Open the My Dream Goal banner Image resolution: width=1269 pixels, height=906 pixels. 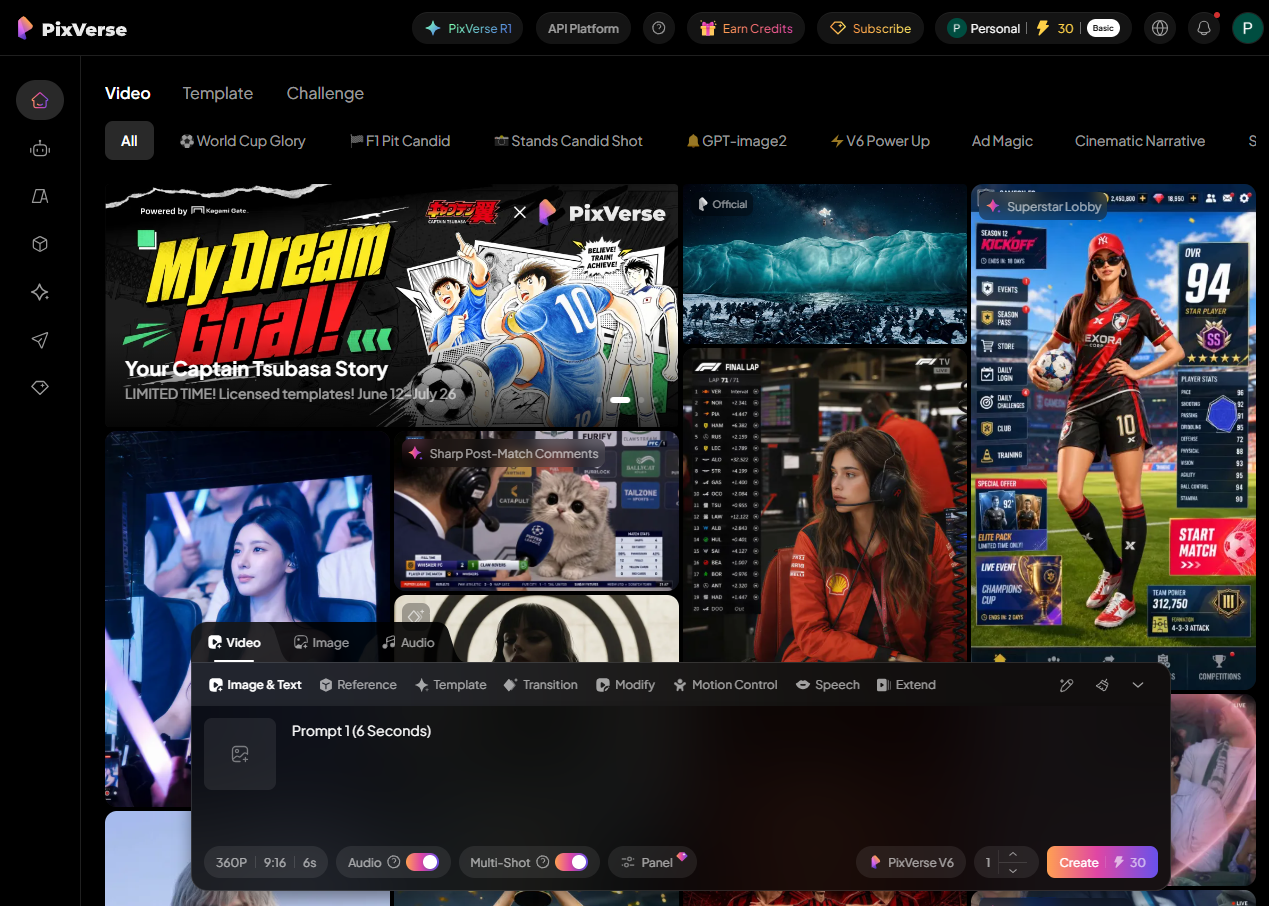tap(392, 306)
